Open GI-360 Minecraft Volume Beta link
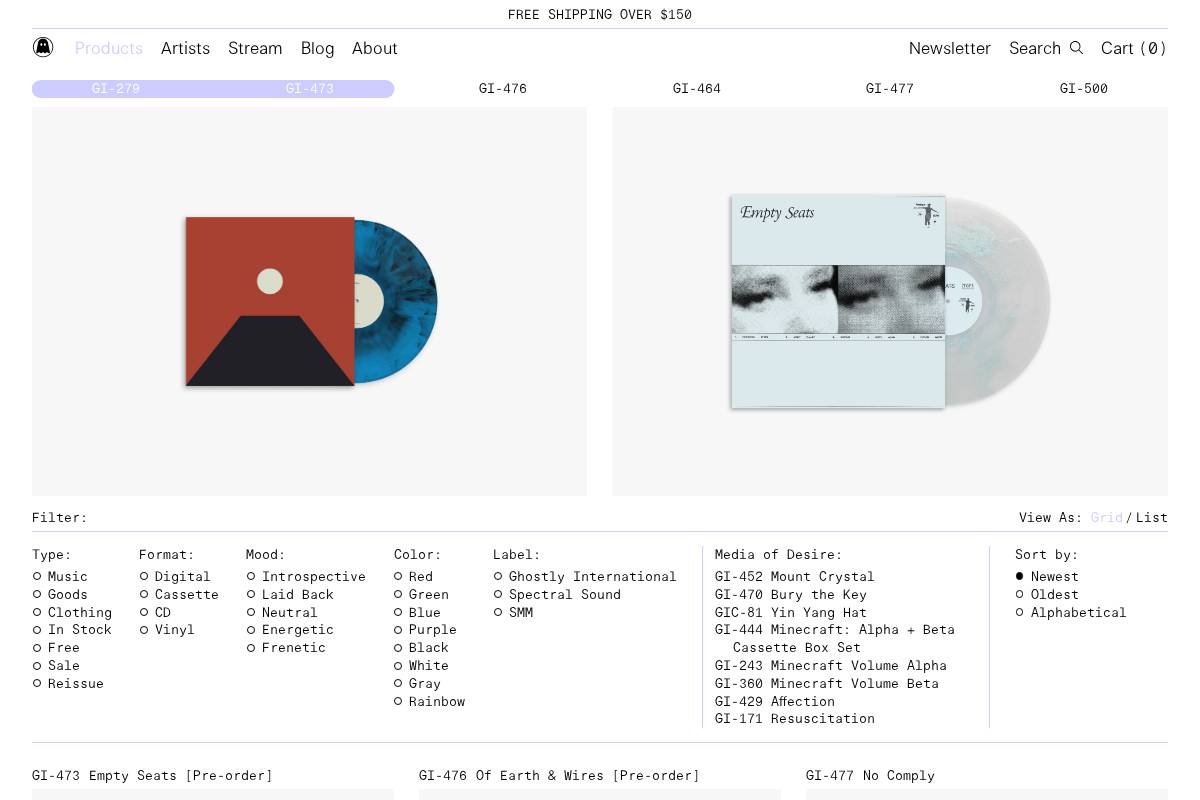This screenshot has width=1200, height=800. pos(827,684)
